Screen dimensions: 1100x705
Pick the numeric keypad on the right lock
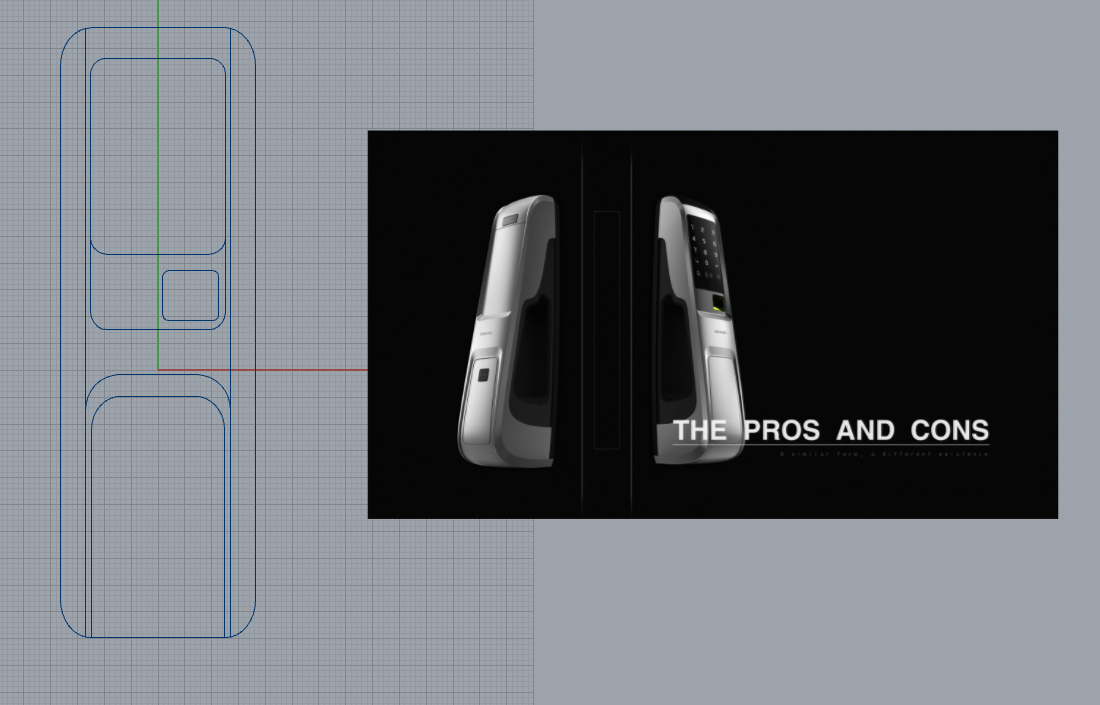coord(704,250)
